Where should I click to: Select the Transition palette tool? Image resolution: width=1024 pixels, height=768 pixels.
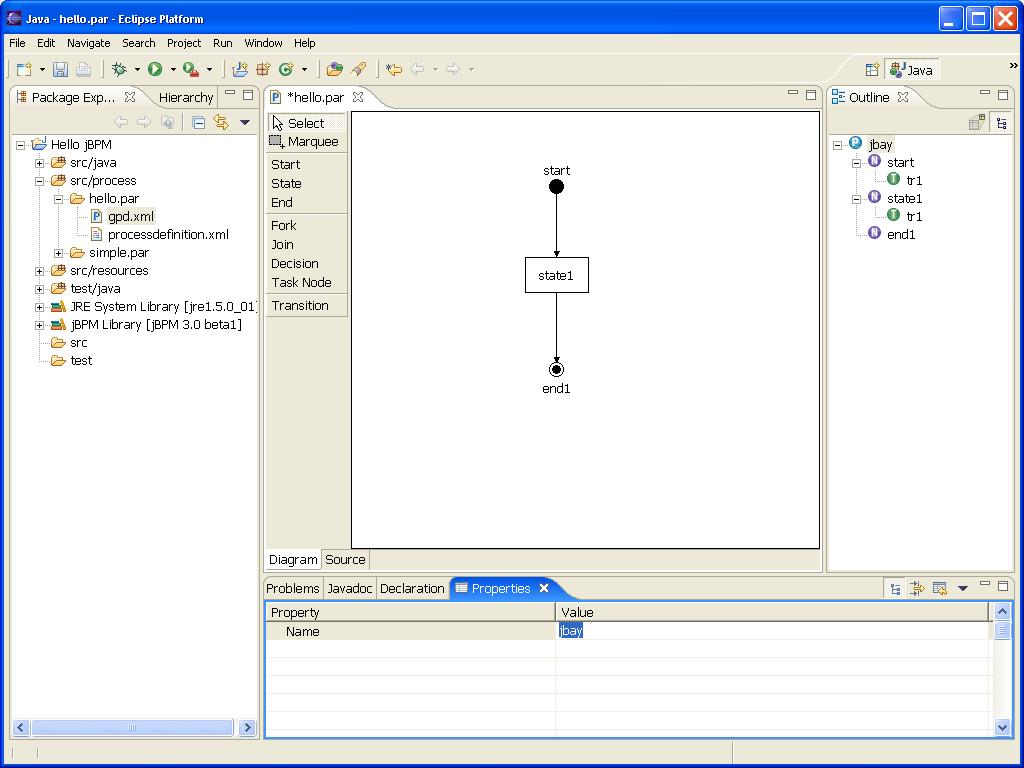click(x=306, y=306)
